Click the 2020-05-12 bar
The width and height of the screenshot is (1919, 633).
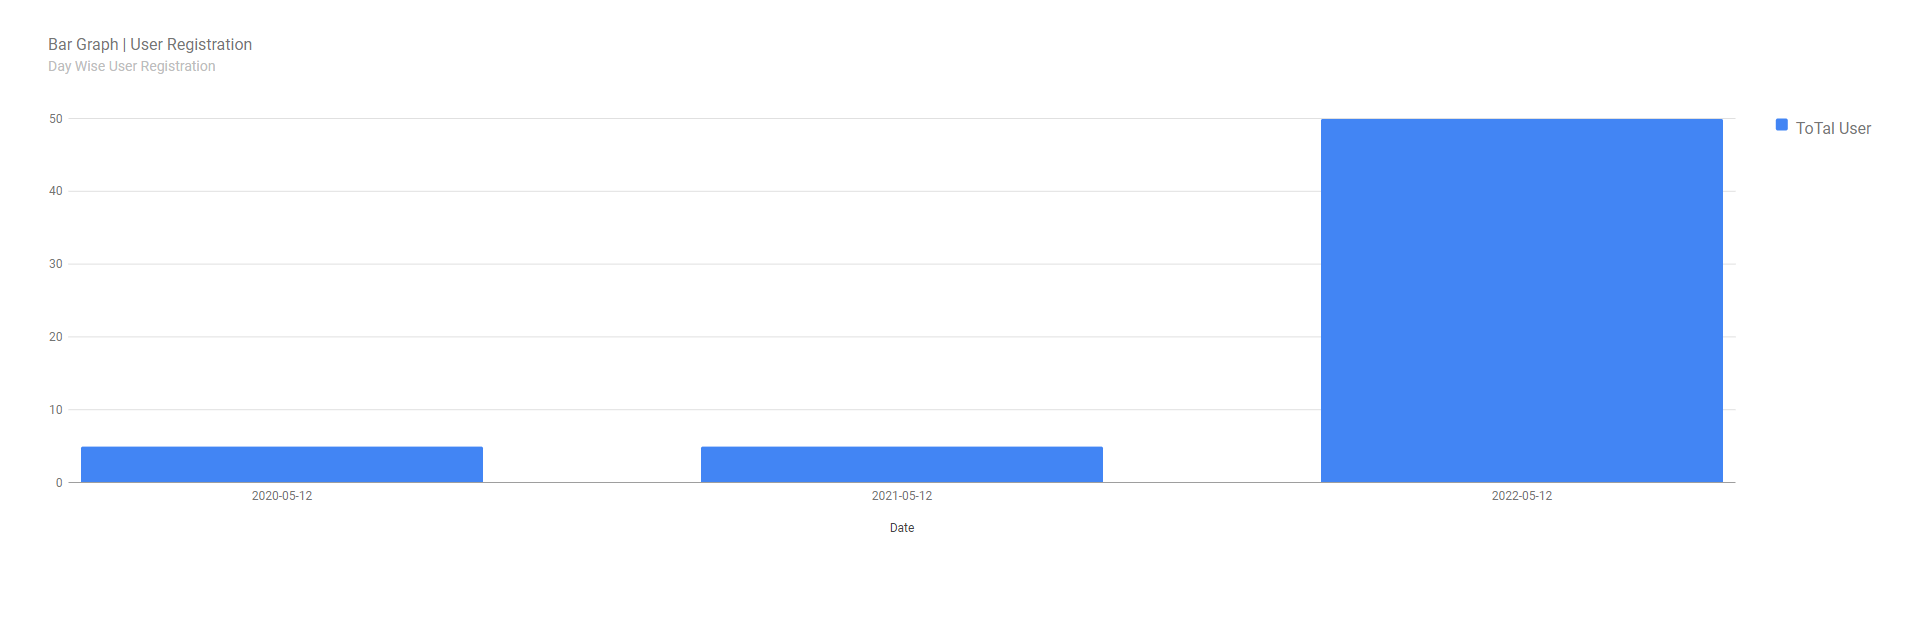tap(282, 464)
